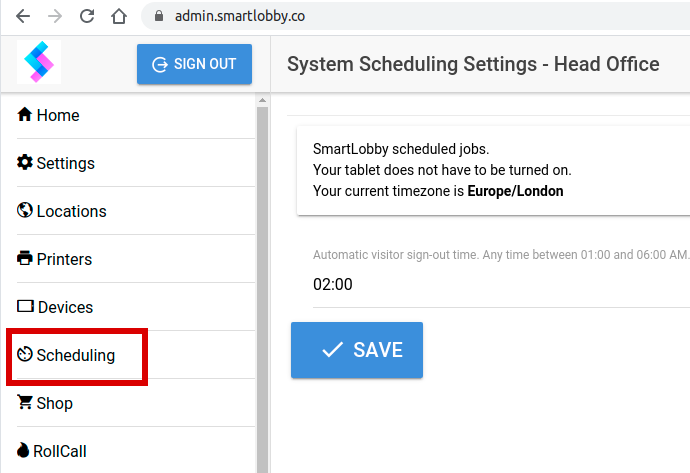Click the RollCall flame icon
690x473 pixels.
[x=23, y=450]
